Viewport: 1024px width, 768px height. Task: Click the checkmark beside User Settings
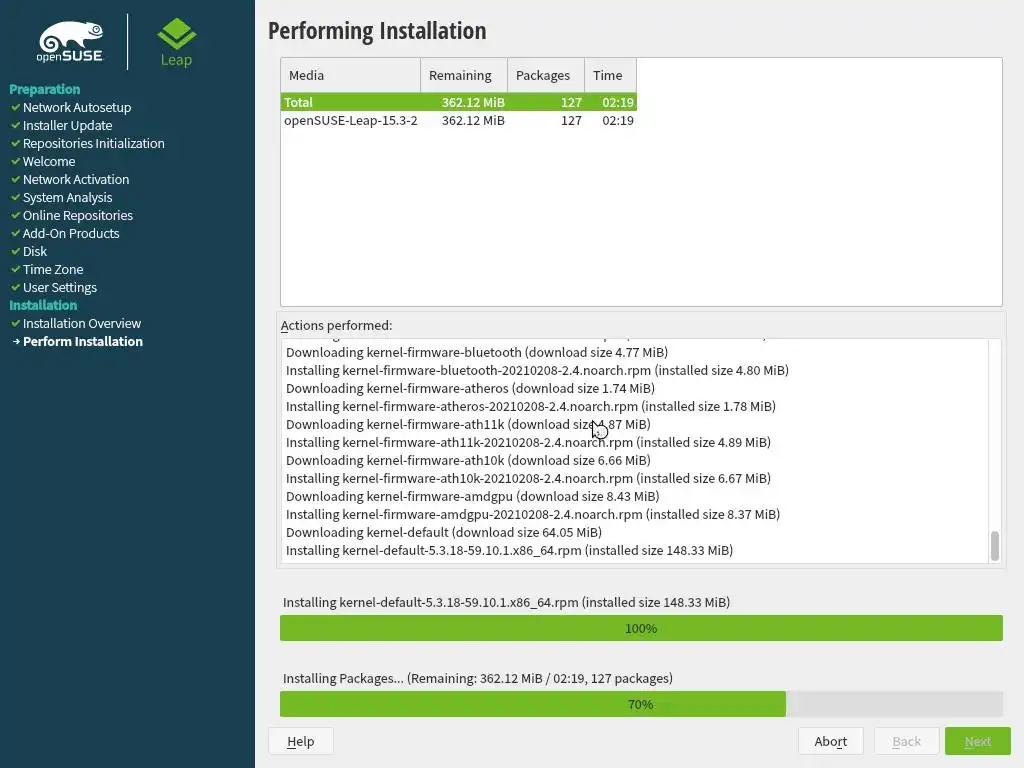point(16,287)
